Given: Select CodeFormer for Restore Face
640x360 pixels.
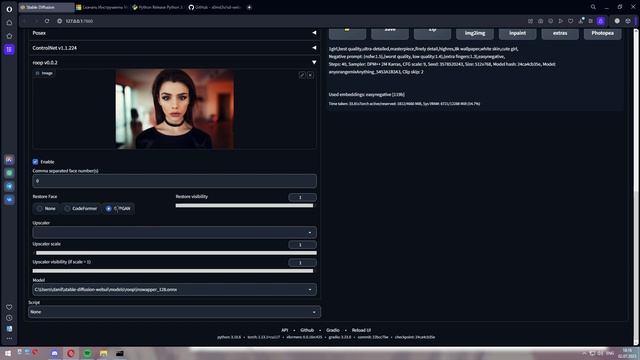Looking at the screenshot, I should tap(80, 209).
